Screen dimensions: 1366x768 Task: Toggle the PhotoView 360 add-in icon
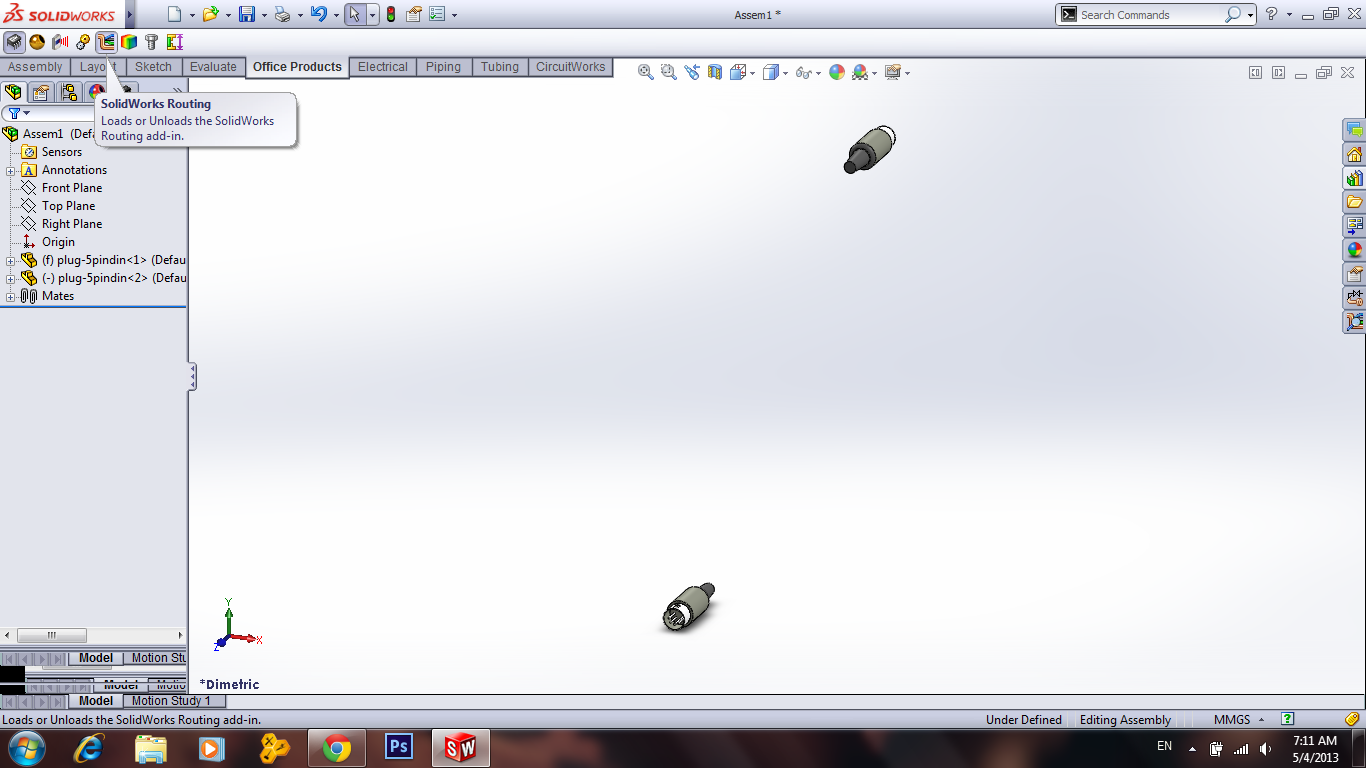37,42
